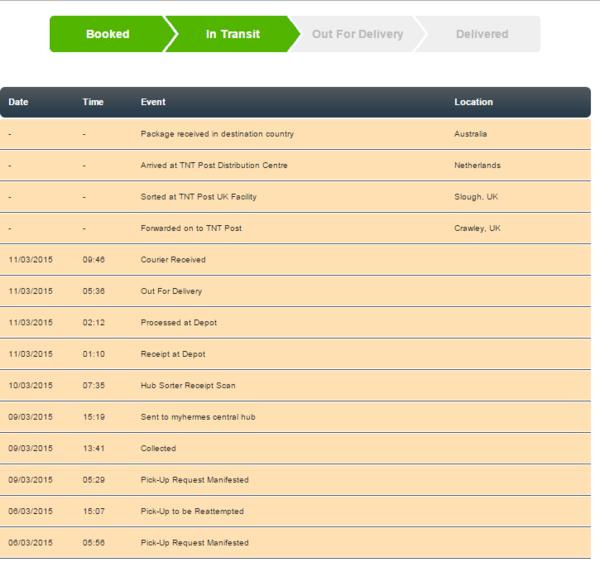600x567 pixels.
Task: Click the Date column header
Action: click(x=19, y=102)
